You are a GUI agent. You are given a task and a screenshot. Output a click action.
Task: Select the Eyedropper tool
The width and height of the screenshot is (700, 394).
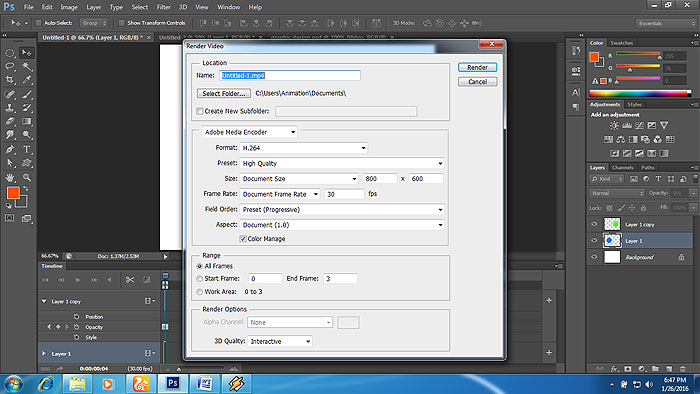point(27,80)
